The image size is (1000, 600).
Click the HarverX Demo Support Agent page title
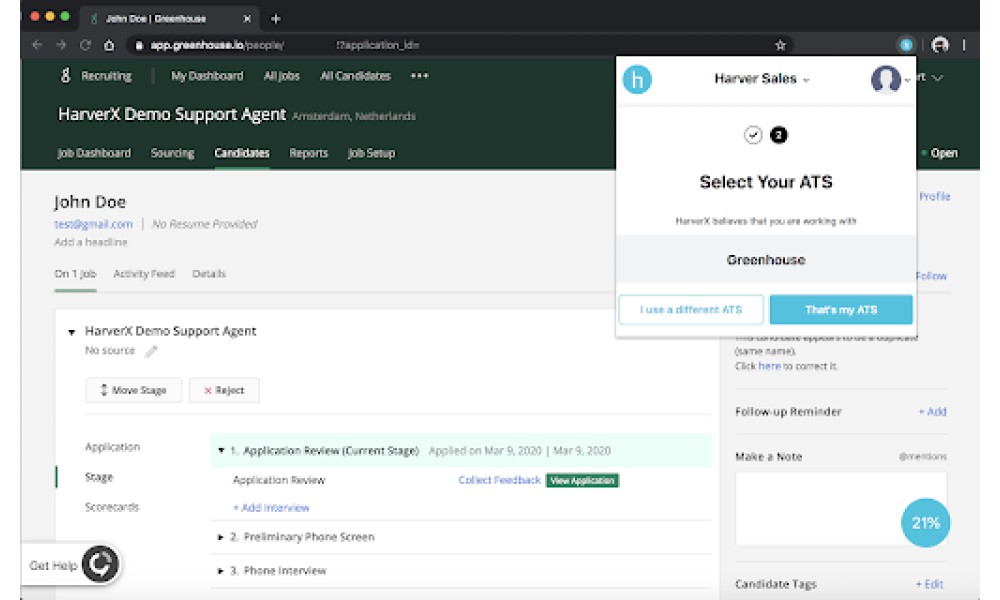pos(172,115)
